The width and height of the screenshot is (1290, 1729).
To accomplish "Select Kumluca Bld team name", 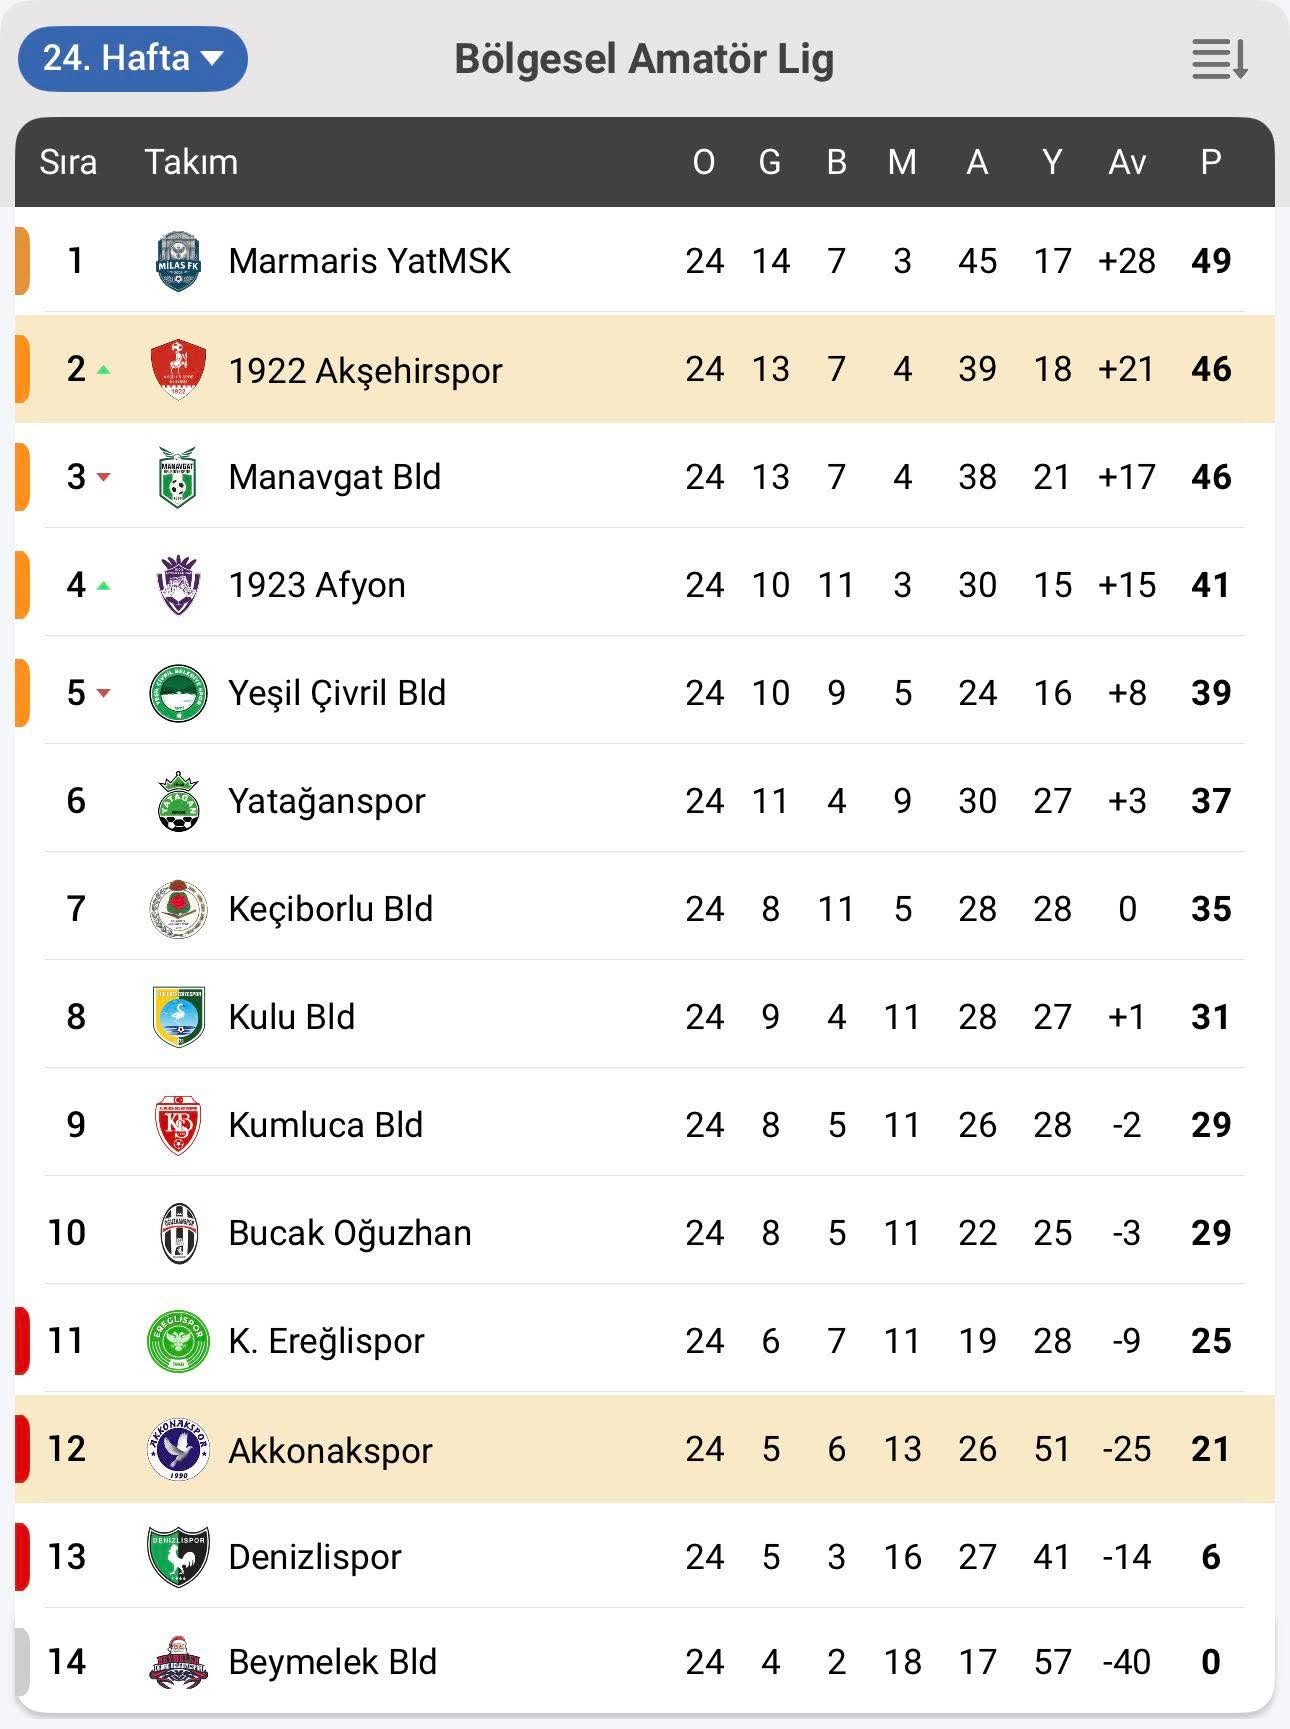I will pyautogui.click(x=325, y=1125).
